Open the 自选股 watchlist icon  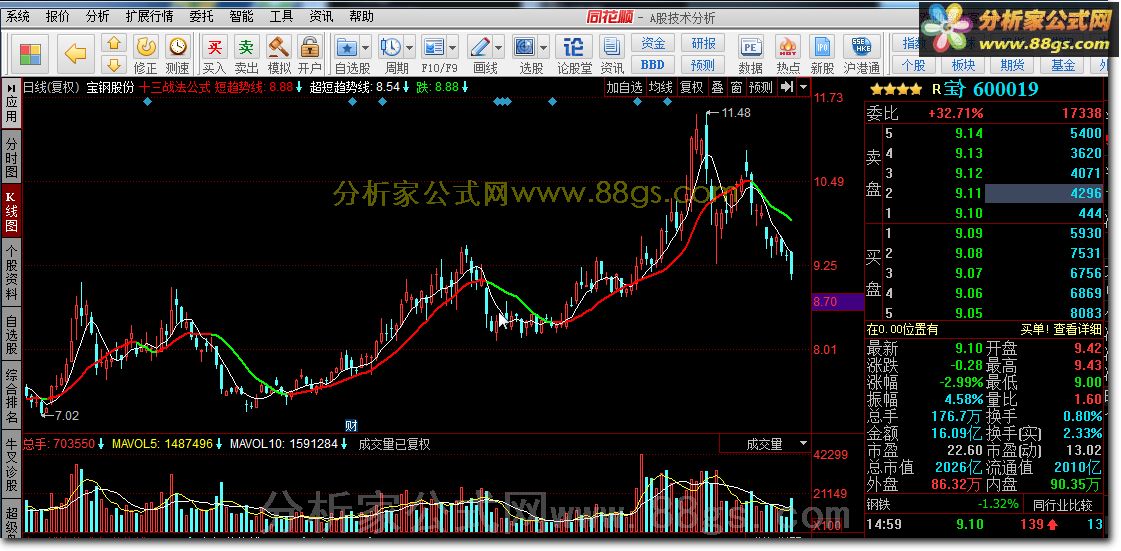pyautogui.click(x=347, y=48)
